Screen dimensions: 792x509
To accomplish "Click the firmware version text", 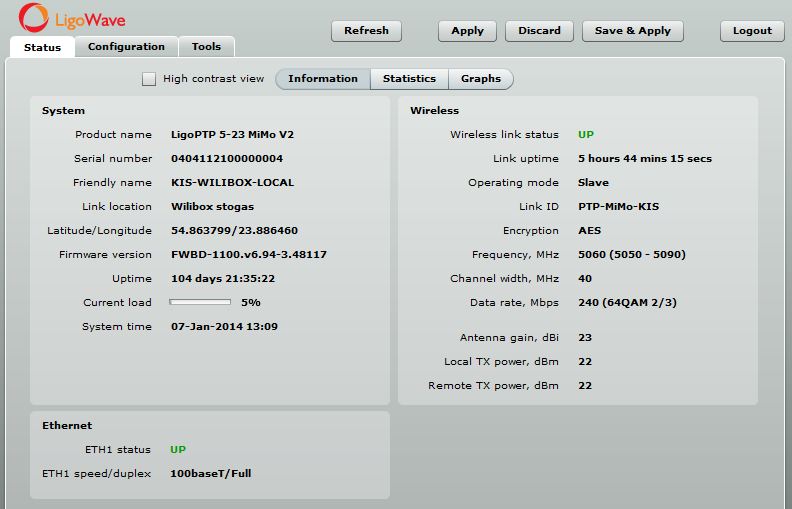I will point(248,255).
